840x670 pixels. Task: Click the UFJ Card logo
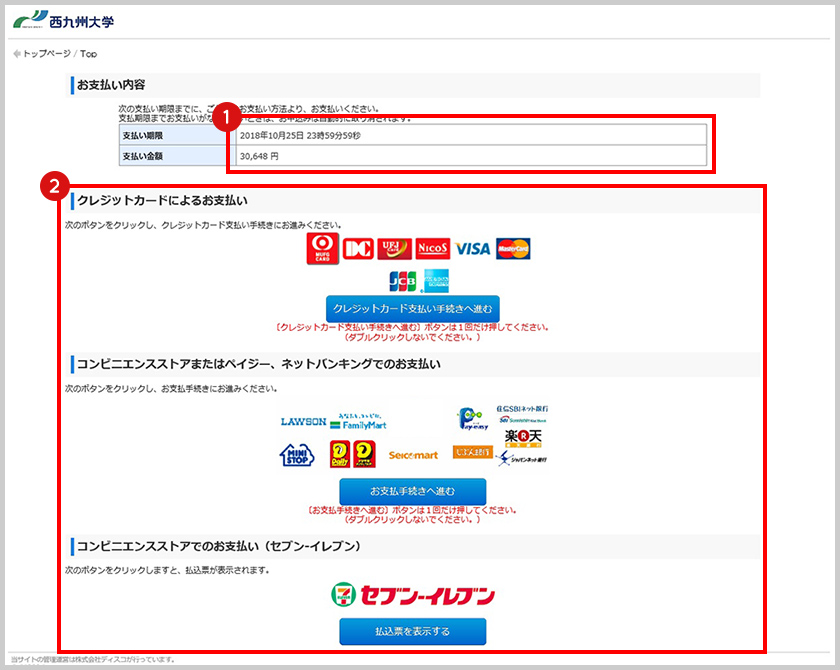394,249
